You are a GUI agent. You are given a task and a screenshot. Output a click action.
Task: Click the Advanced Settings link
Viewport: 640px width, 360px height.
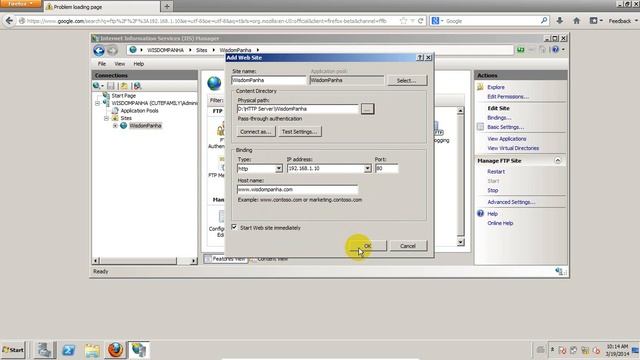point(511,202)
